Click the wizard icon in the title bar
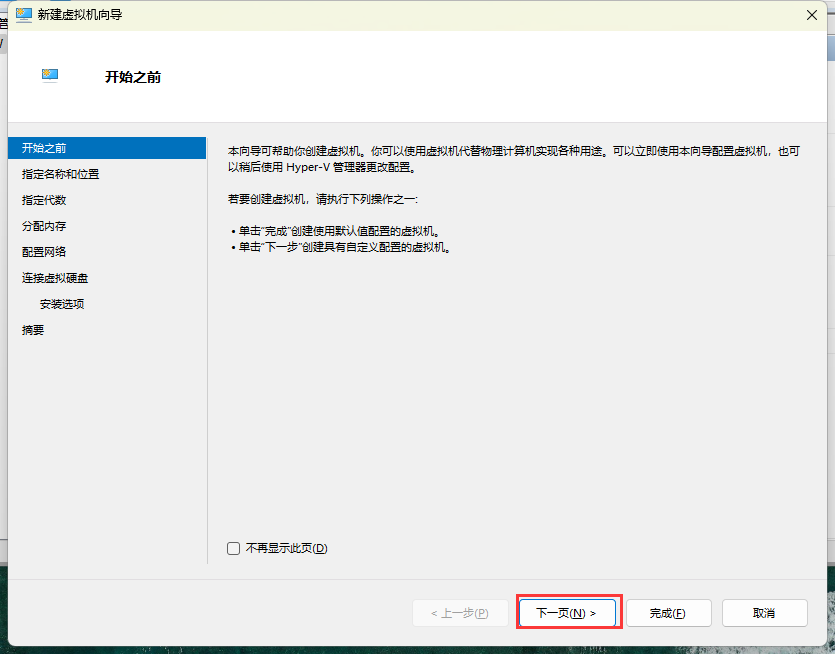Image resolution: width=835 pixels, height=654 pixels. point(24,15)
